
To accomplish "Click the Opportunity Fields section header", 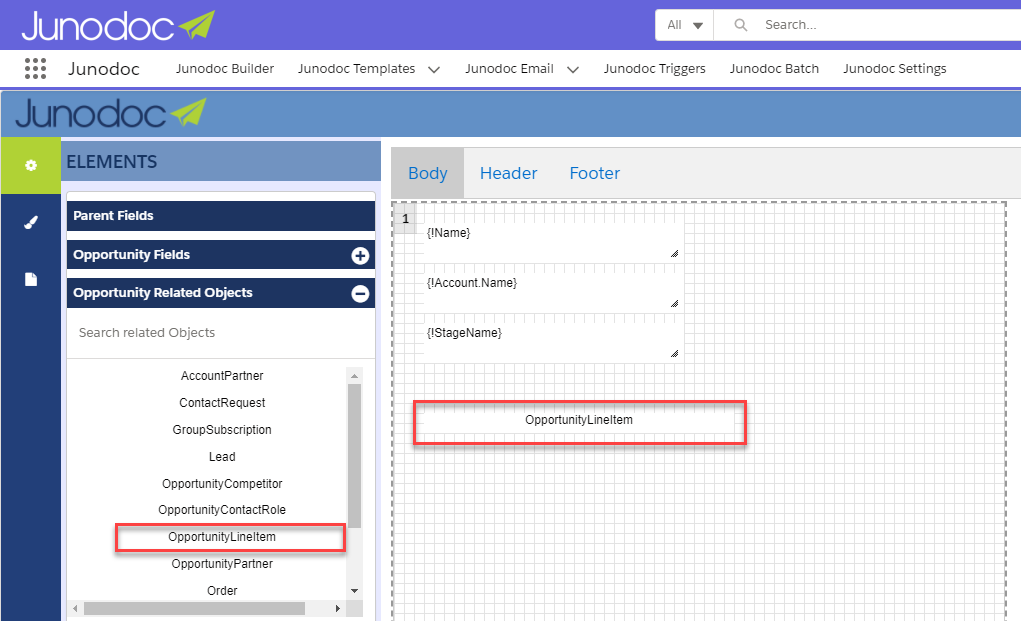I will tap(221, 255).
